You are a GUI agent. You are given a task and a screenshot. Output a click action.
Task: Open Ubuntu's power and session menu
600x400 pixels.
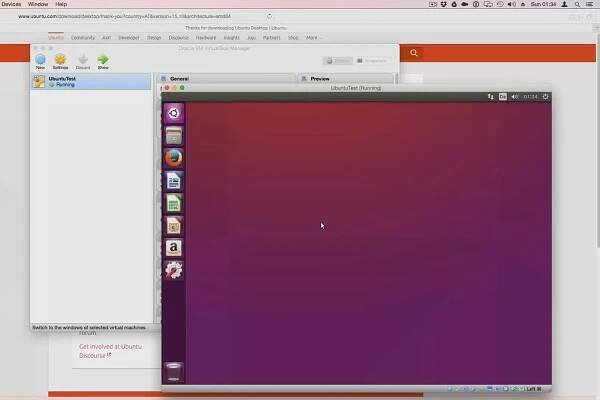[545, 97]
